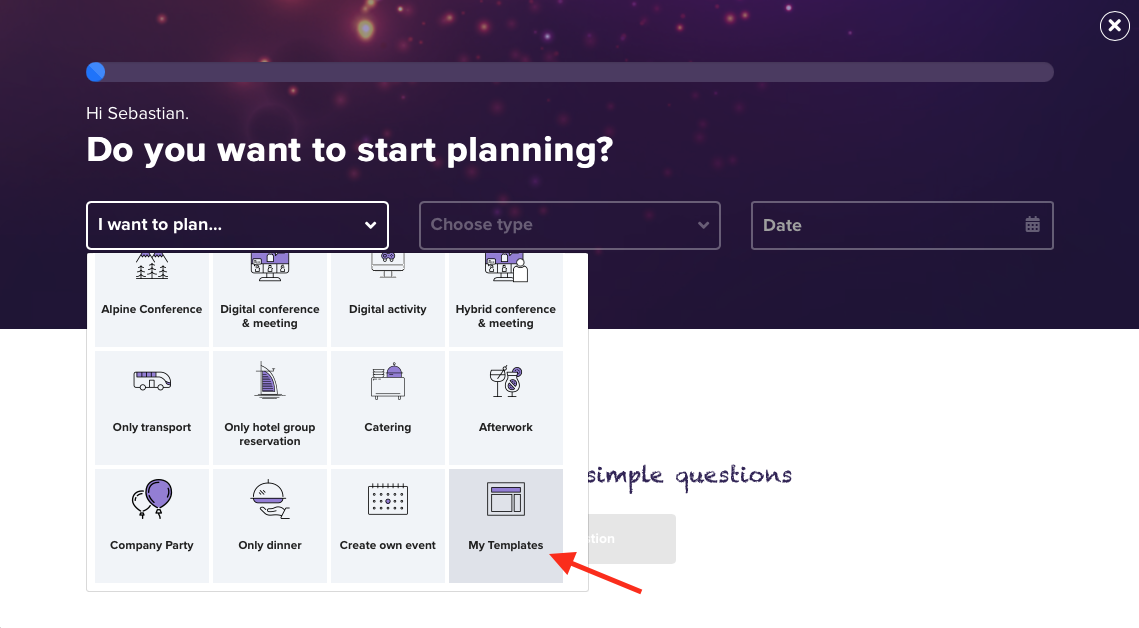Select the Only dinner tile

coord(269,526)
